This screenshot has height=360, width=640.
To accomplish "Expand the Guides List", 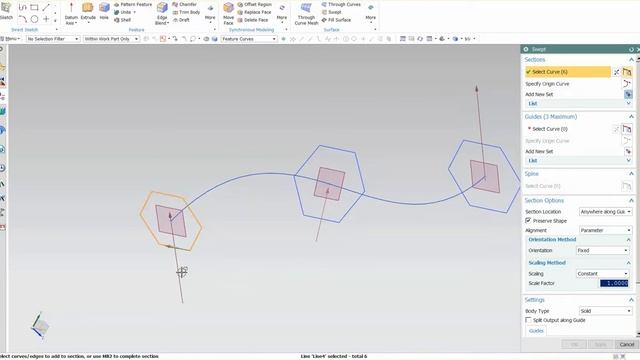I will [x=628, y=161].
